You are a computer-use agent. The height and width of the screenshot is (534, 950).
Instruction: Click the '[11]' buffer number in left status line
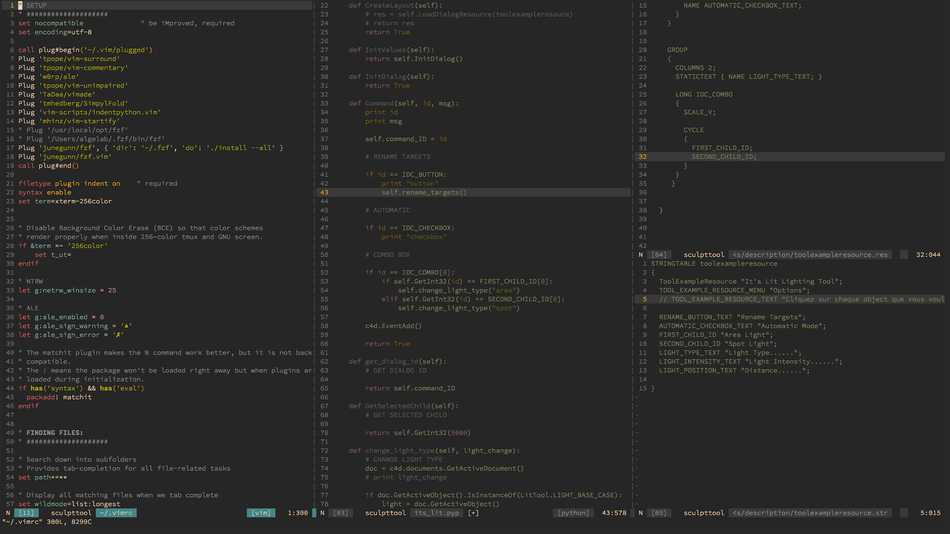point(26,513)
